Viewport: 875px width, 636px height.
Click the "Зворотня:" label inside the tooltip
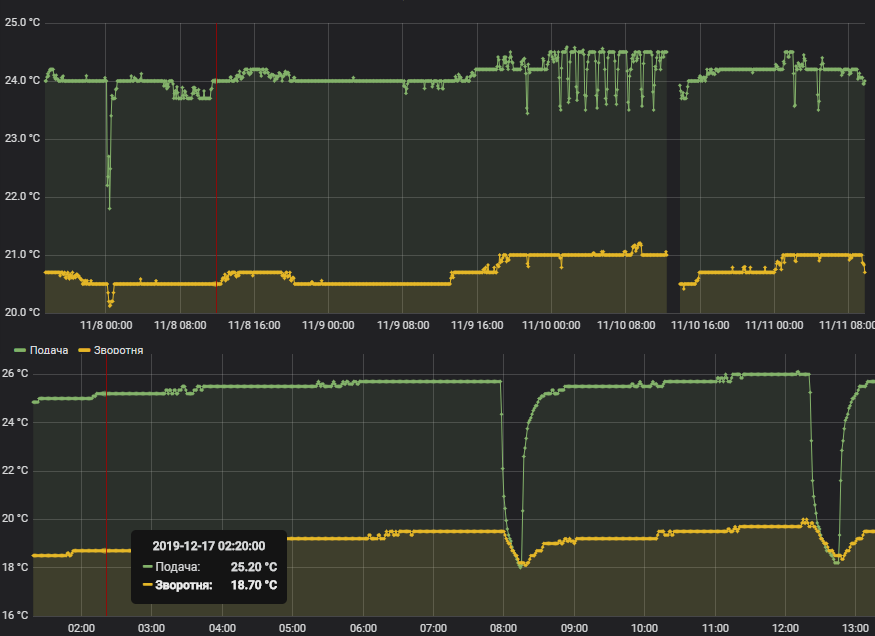(184, 586)
